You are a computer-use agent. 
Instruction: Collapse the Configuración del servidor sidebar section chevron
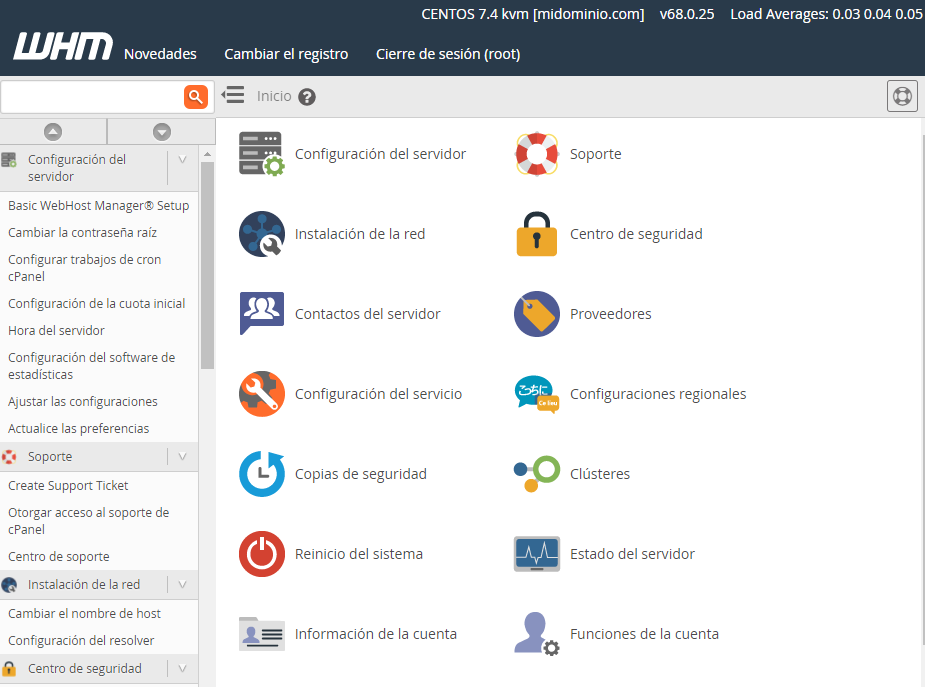(x=182, y=160)
